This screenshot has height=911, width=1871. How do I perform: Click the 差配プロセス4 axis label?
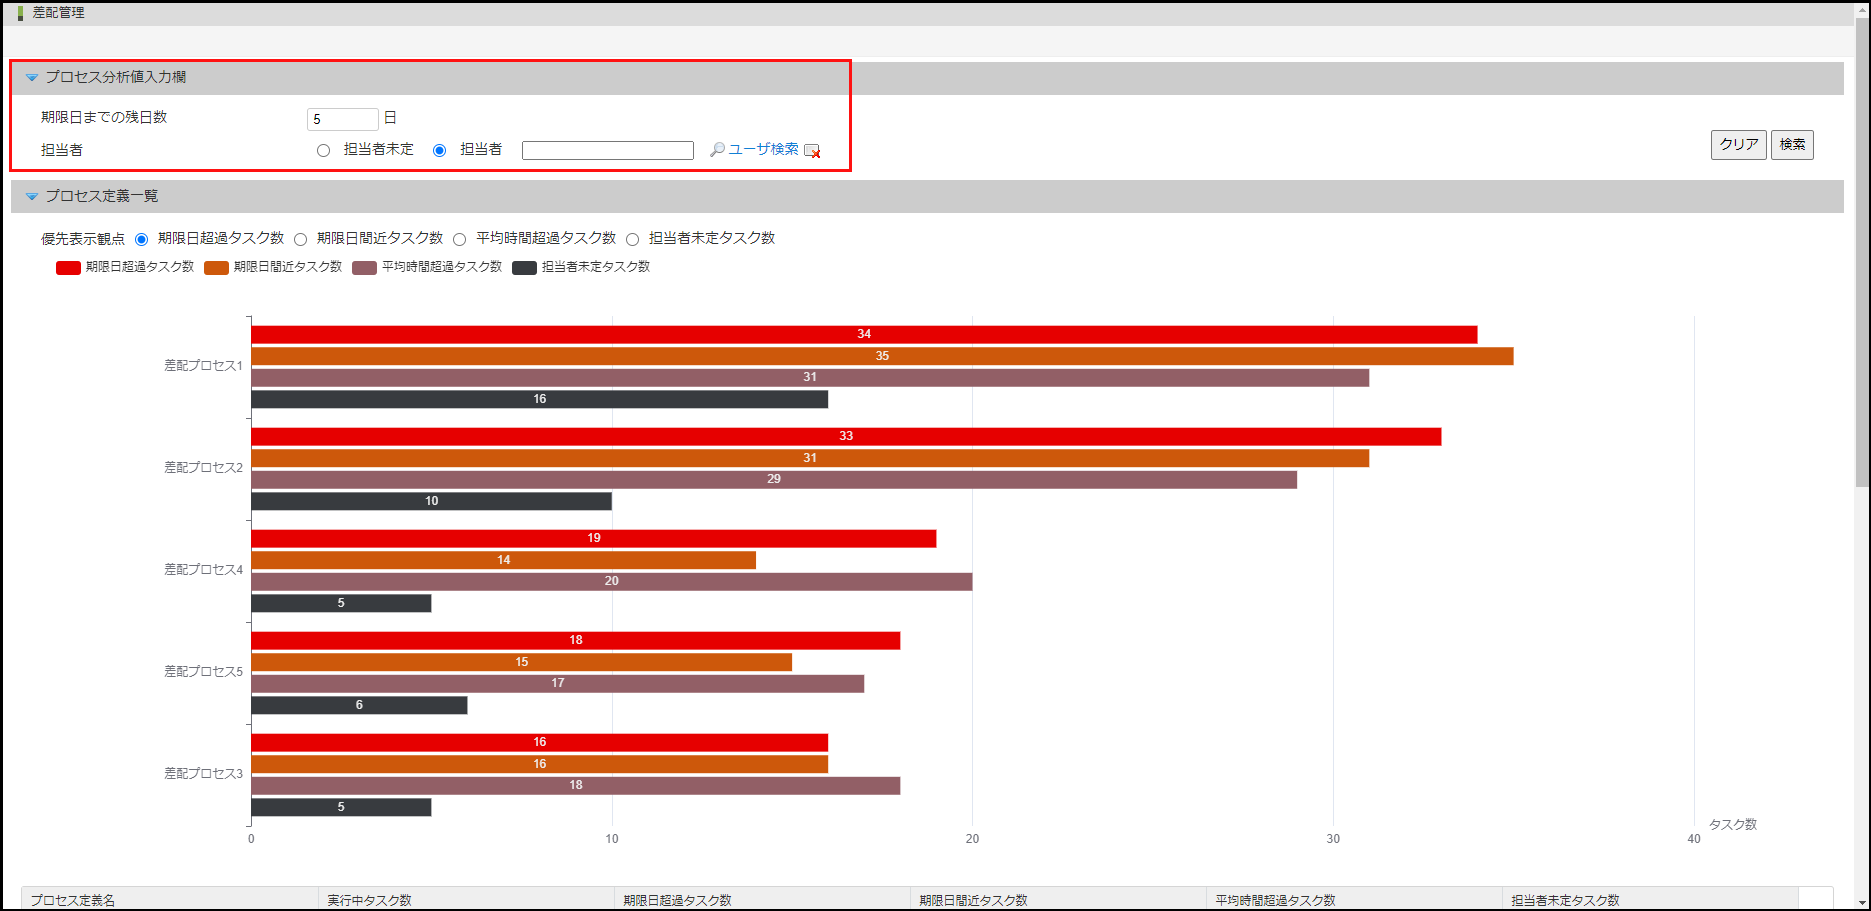coord(203,570)
